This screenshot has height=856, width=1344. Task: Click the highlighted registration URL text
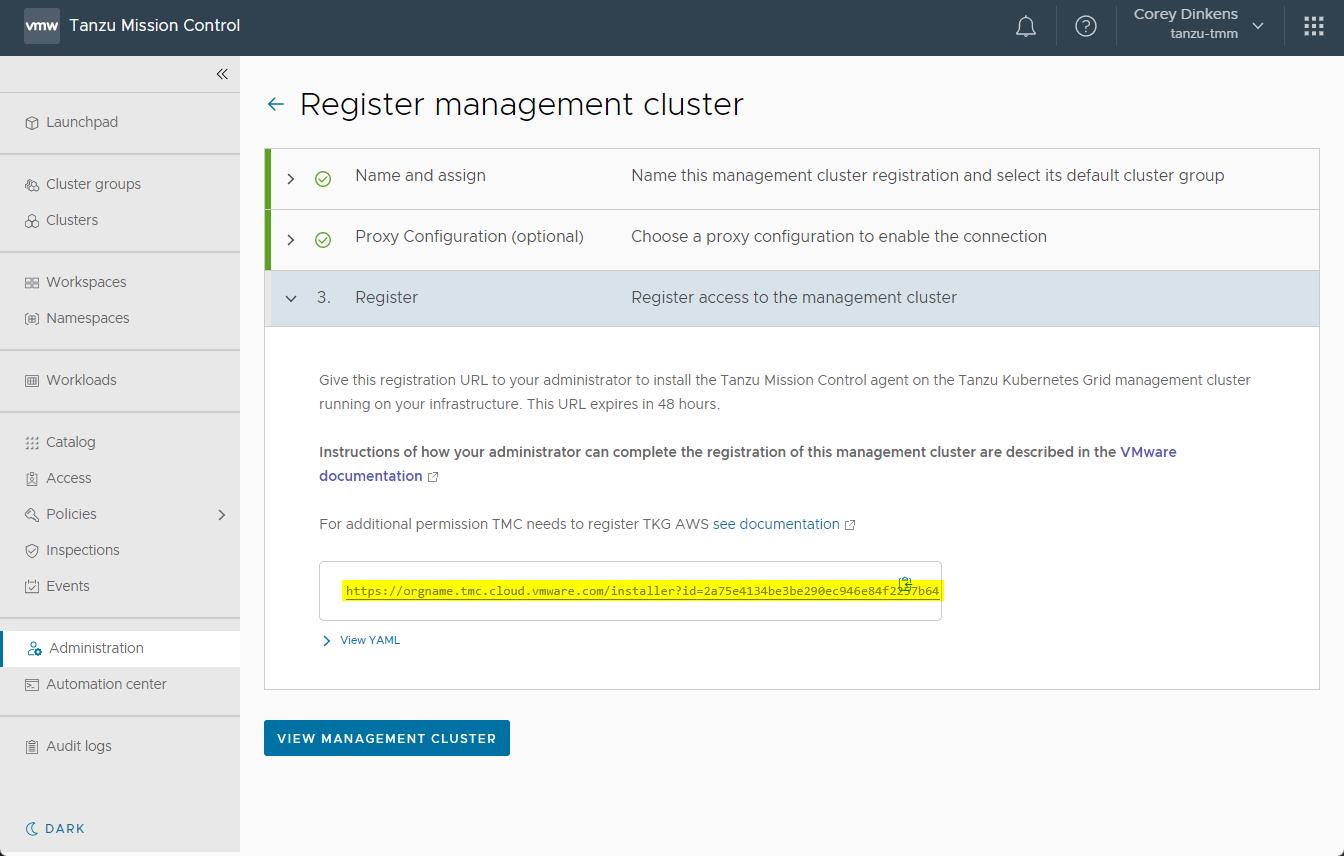642,591
